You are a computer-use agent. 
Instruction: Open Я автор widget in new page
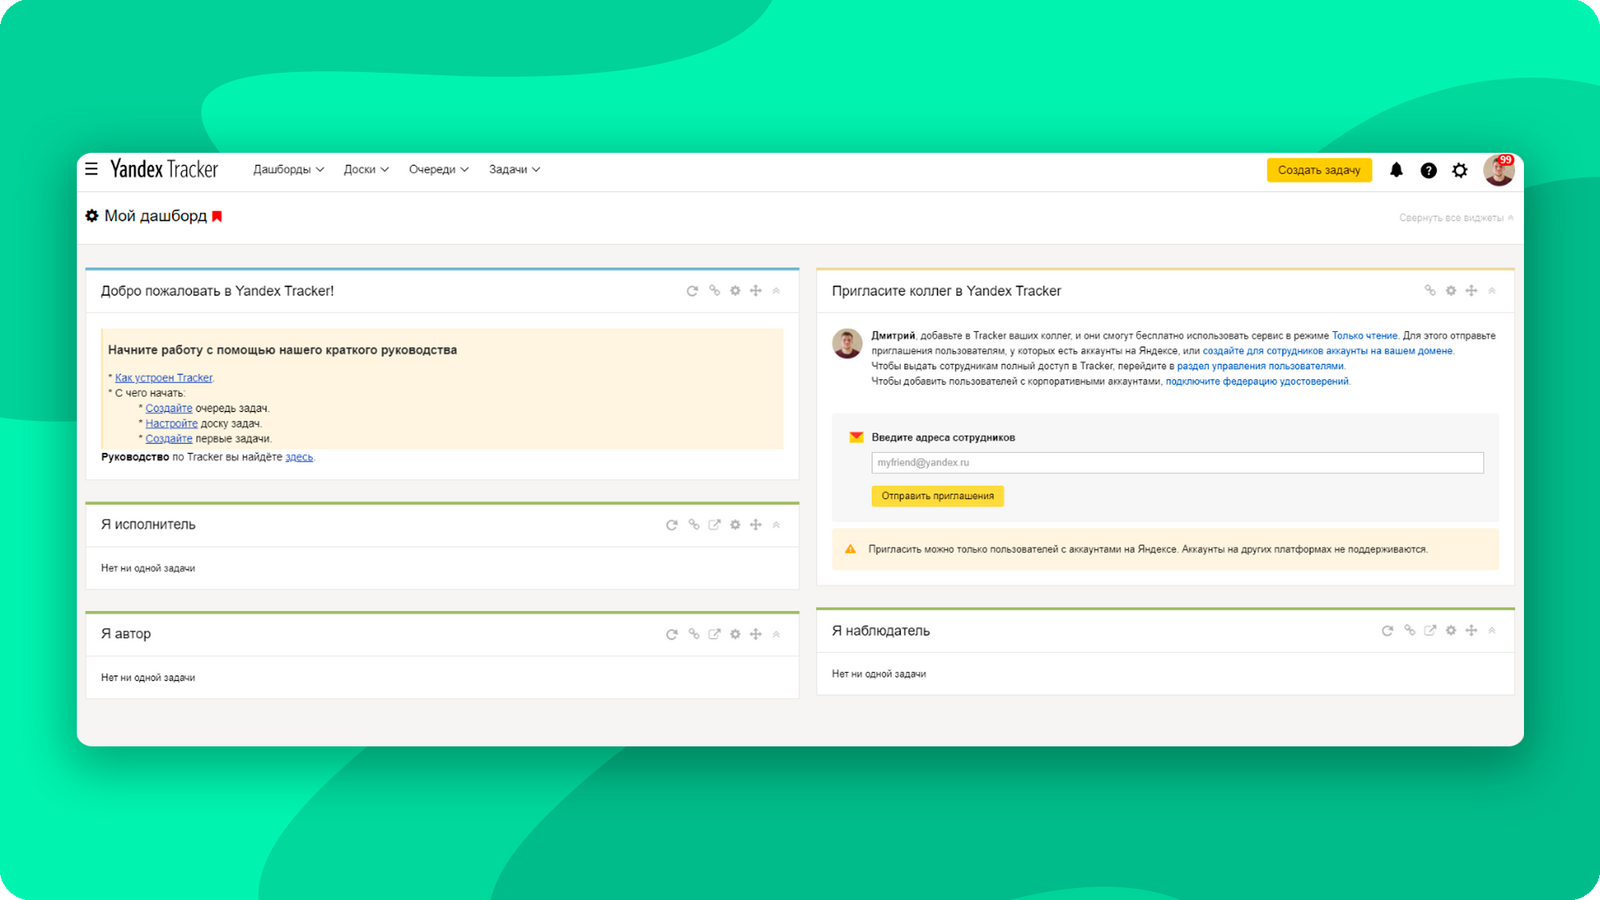(714, 634)
